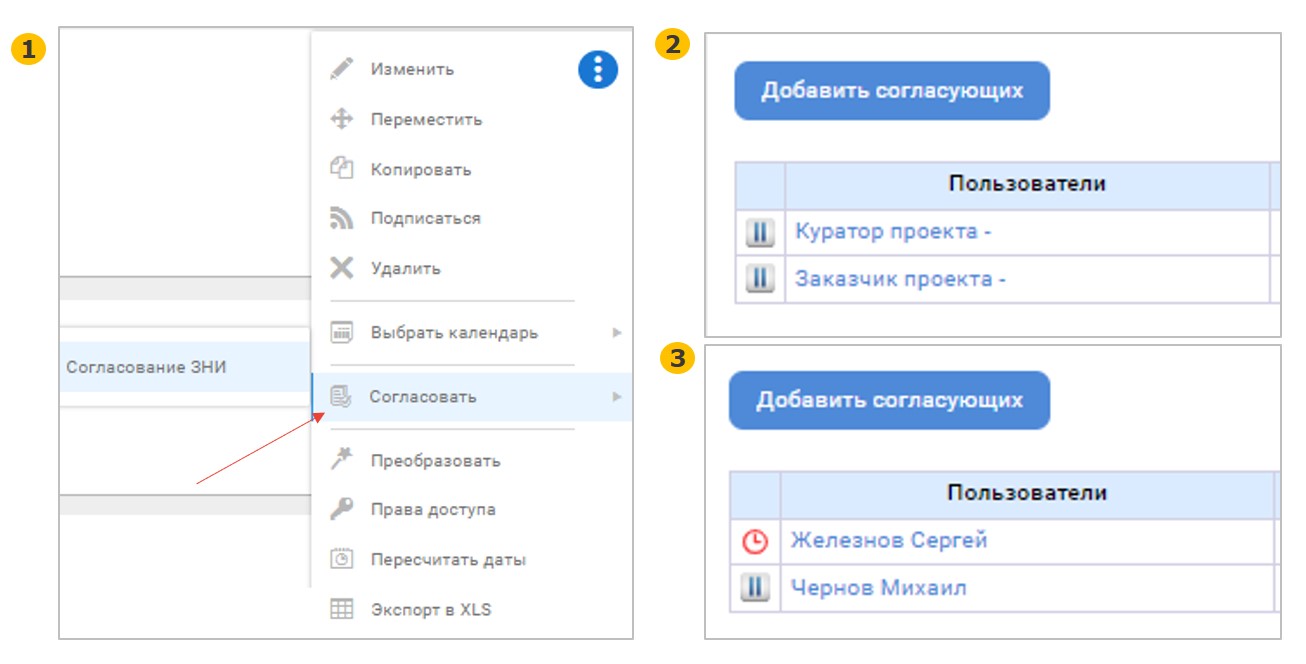Select the Согласование ЗНИ submenu item
The width and height of the screenshot is (1306, 664).
(x=147, y=367)
